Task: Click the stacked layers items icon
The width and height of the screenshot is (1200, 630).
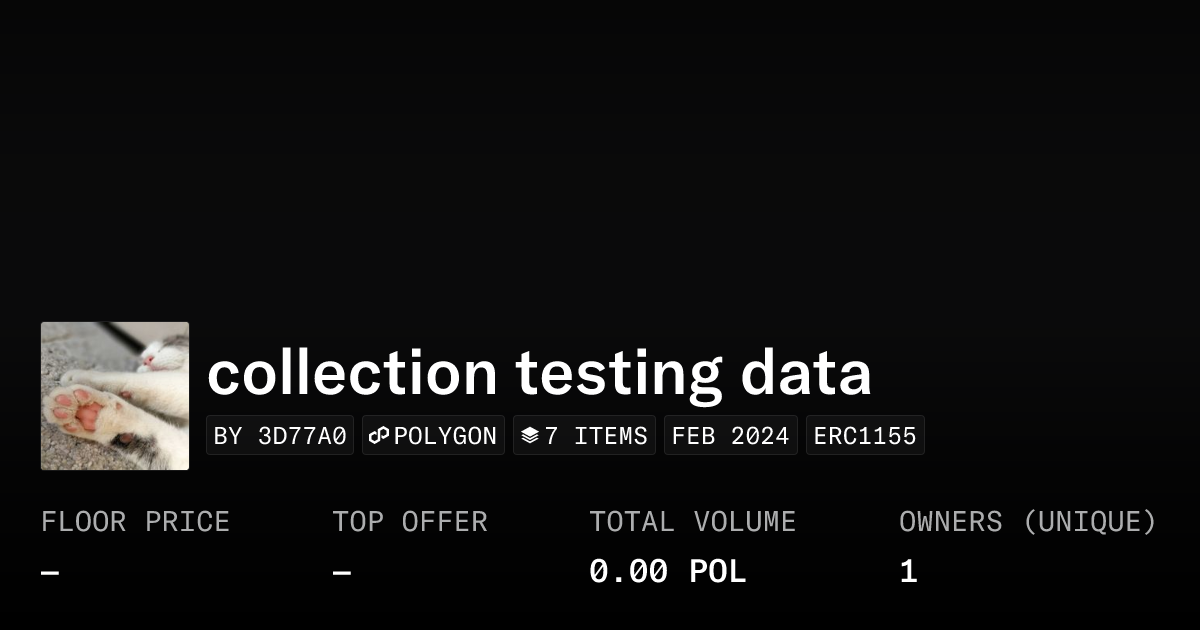Action: [530, 436]
